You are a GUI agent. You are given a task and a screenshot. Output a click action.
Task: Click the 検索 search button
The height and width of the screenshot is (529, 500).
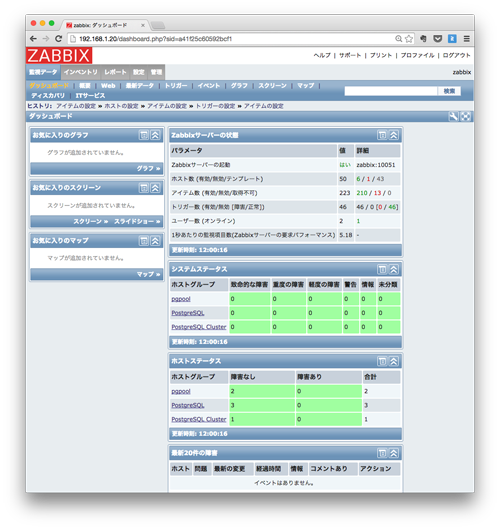449,91
